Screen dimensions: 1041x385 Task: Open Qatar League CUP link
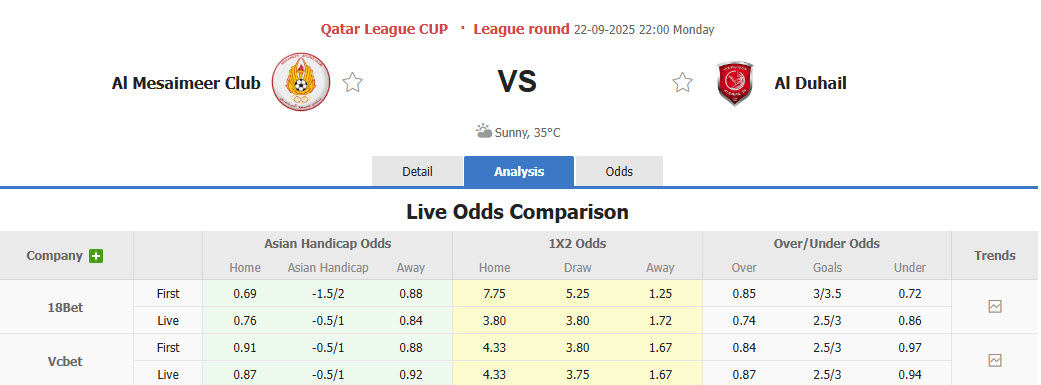click(384, 29)
